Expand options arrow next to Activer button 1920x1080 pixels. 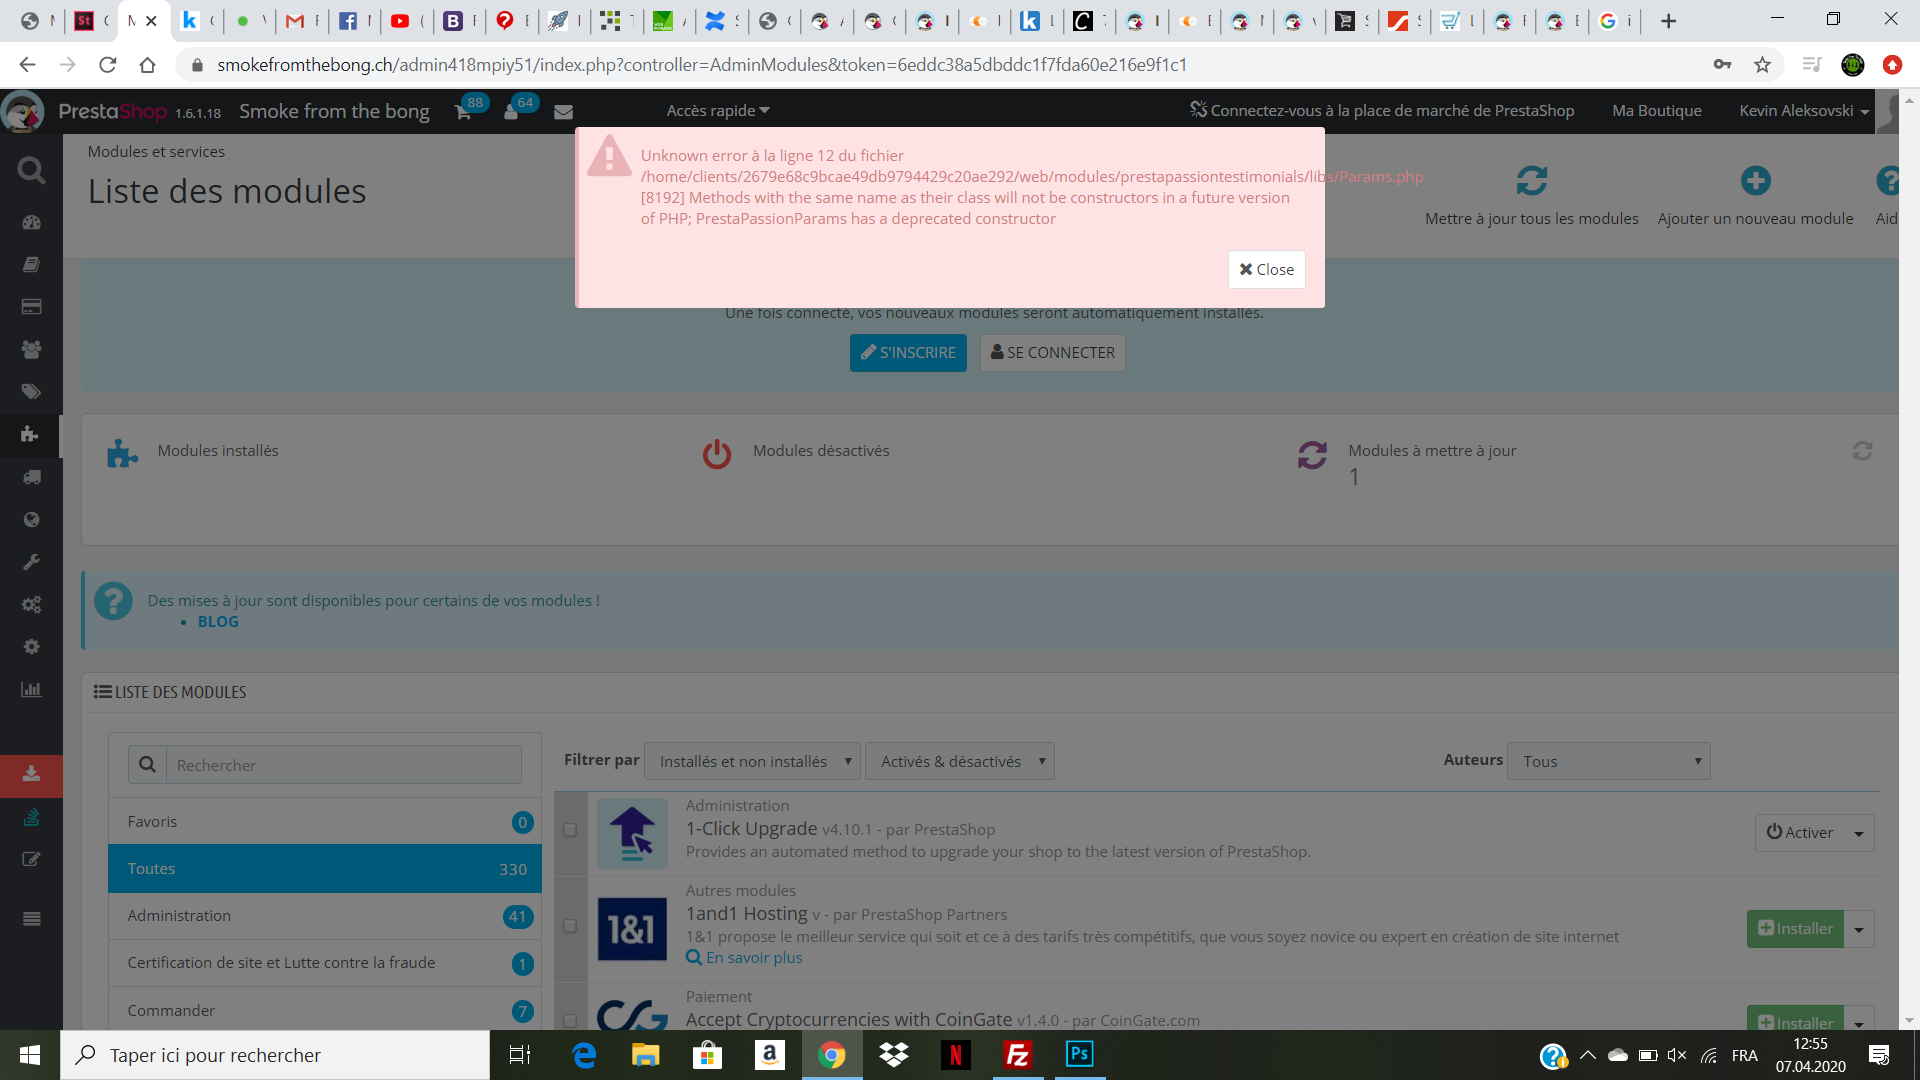(1859, 833)
